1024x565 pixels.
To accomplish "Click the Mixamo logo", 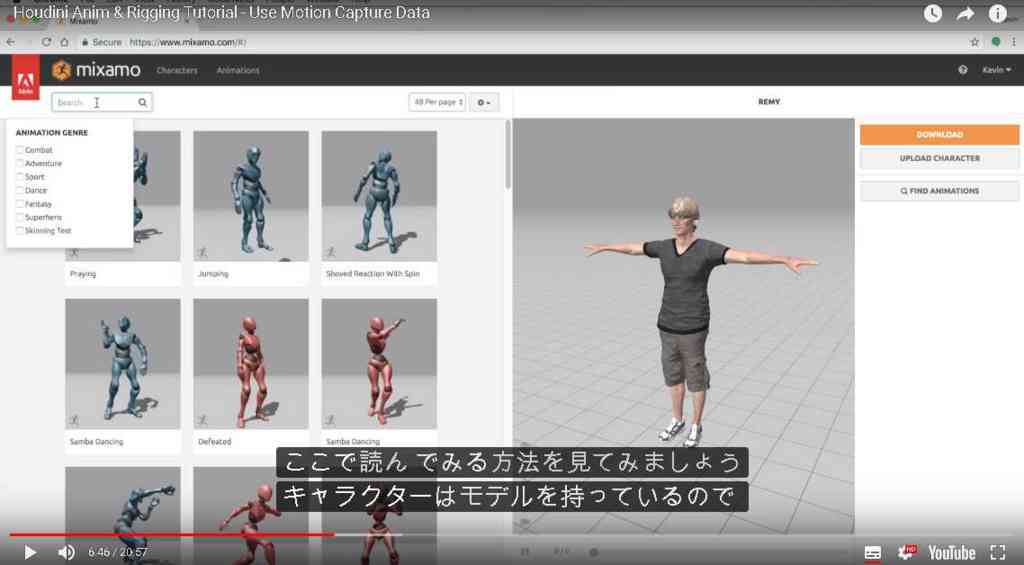I will pyautogui.click(x=96, y=70).
